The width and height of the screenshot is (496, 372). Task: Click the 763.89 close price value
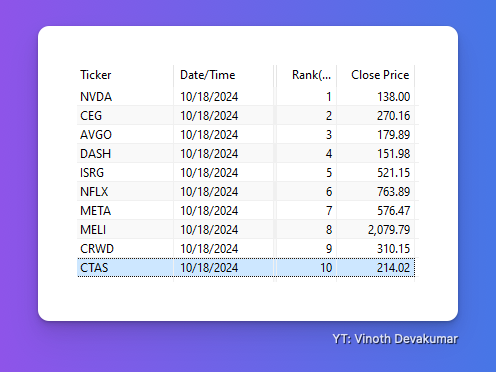[x=393, y=192]
